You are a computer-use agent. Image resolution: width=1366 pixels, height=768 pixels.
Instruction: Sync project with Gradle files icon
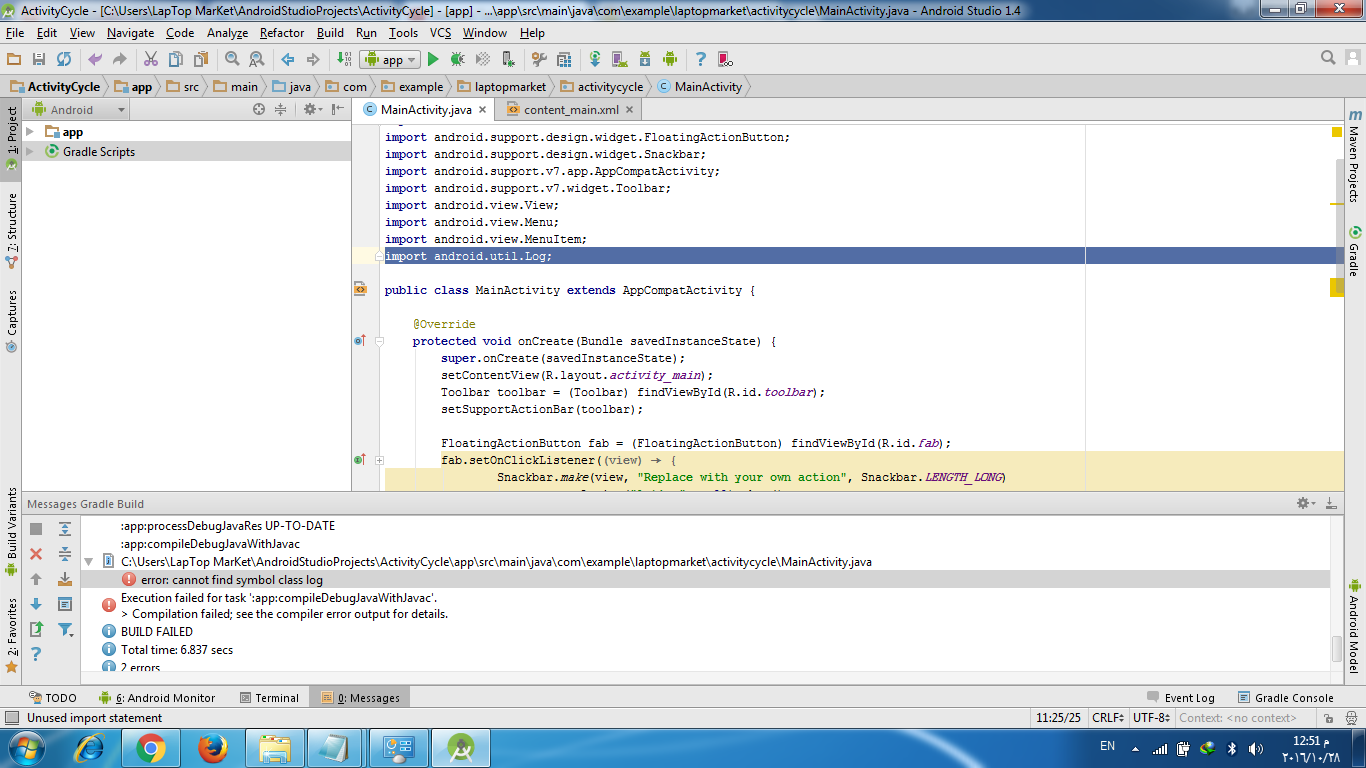click(594, 60)
